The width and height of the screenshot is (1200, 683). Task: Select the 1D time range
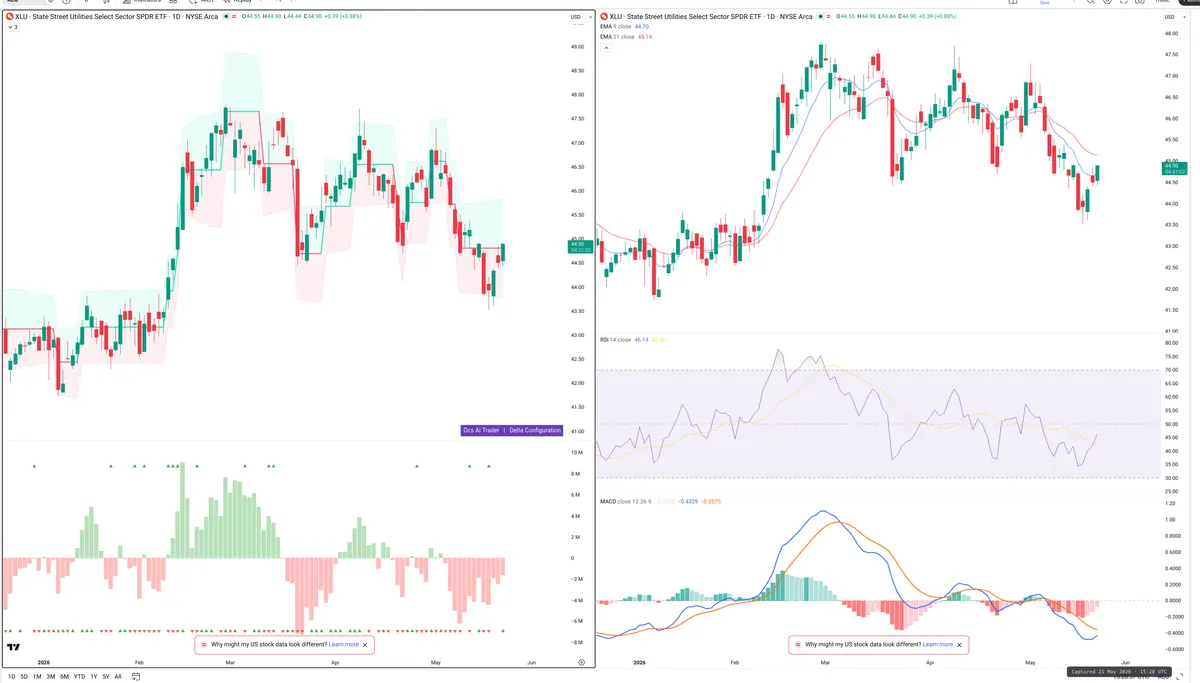point(12,676)
